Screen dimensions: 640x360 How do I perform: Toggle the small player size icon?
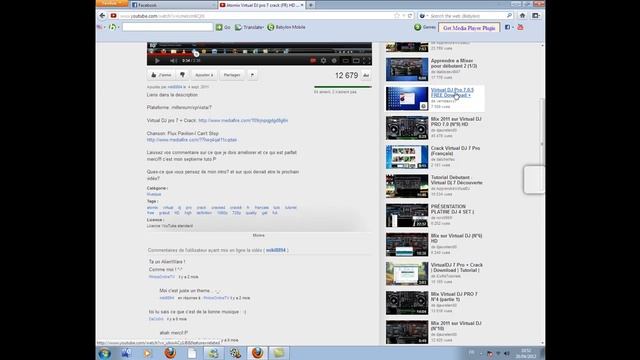pyautogui.click(x=345, y=60)
